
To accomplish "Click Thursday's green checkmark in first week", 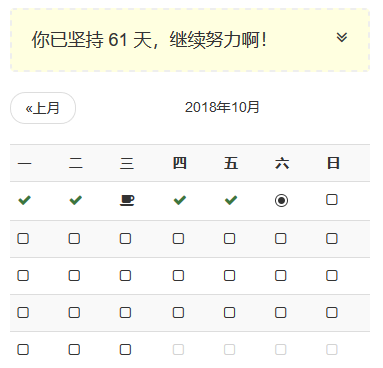I will point(180,200).
